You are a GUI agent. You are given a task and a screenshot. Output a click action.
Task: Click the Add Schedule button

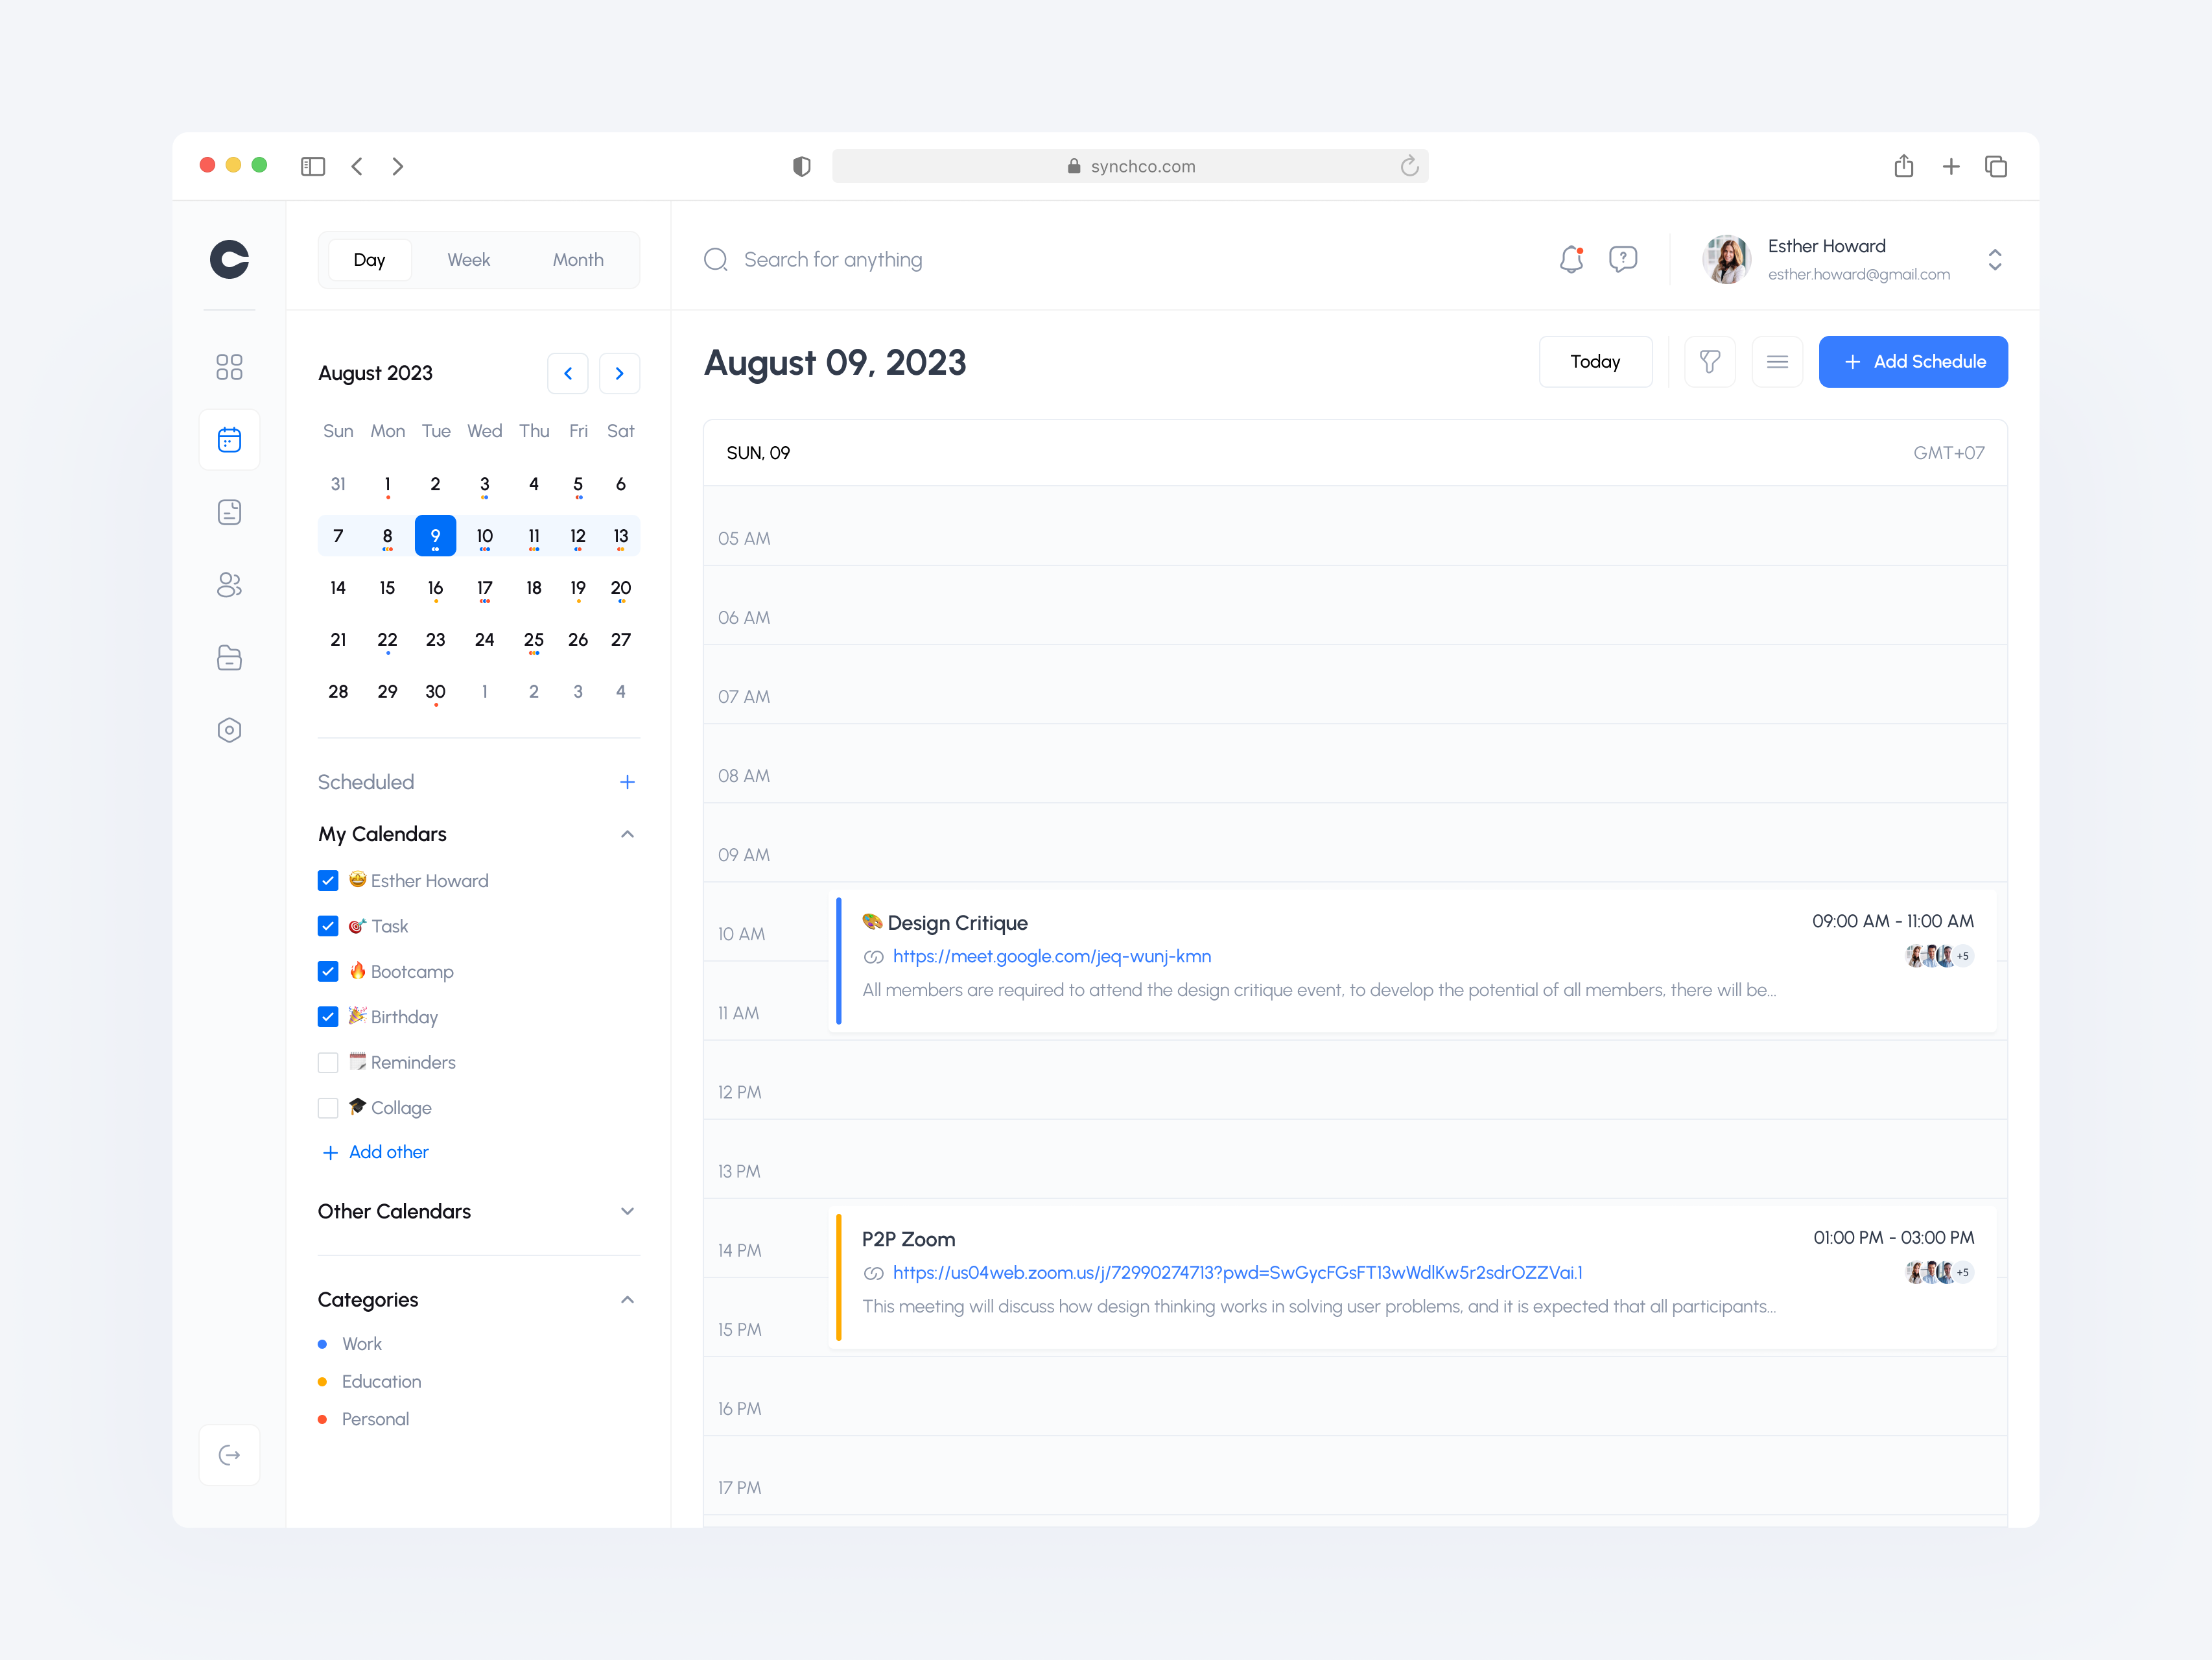[1913, 361]
